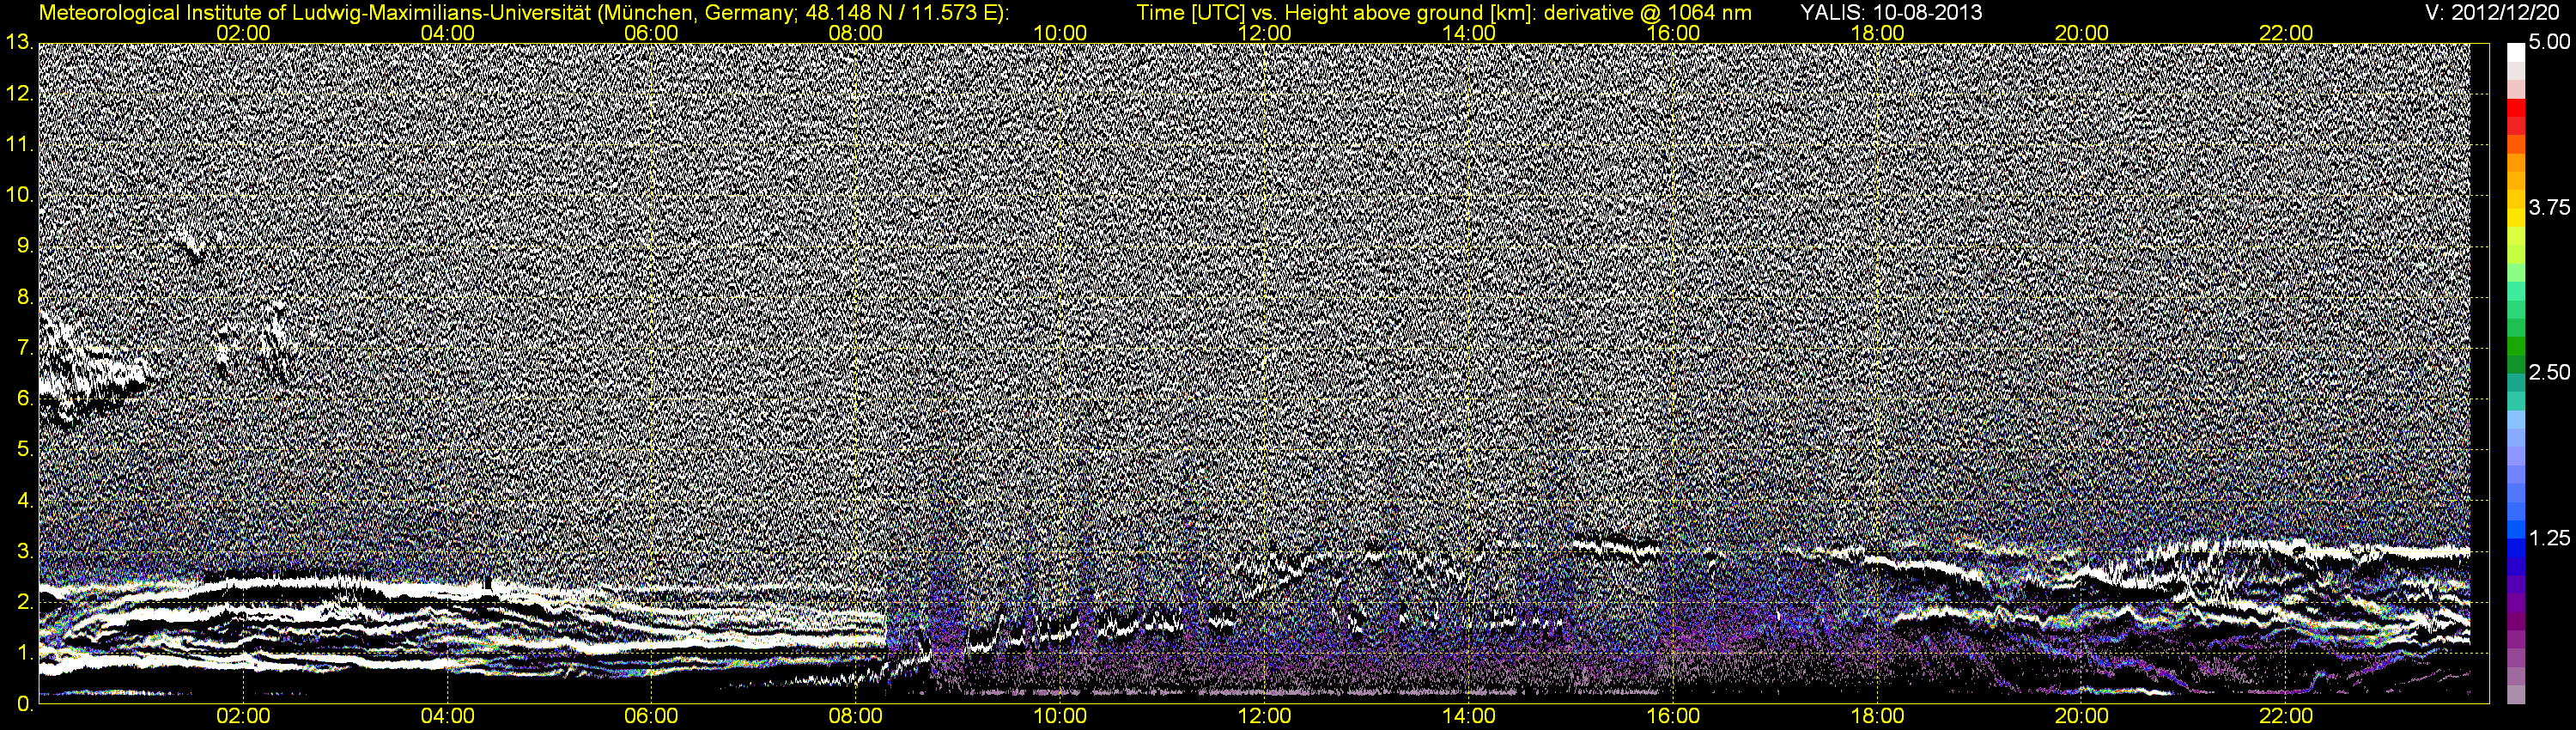
Task: Click 22:00 on the bottom time axis
Action: (x=2286, y=716)
